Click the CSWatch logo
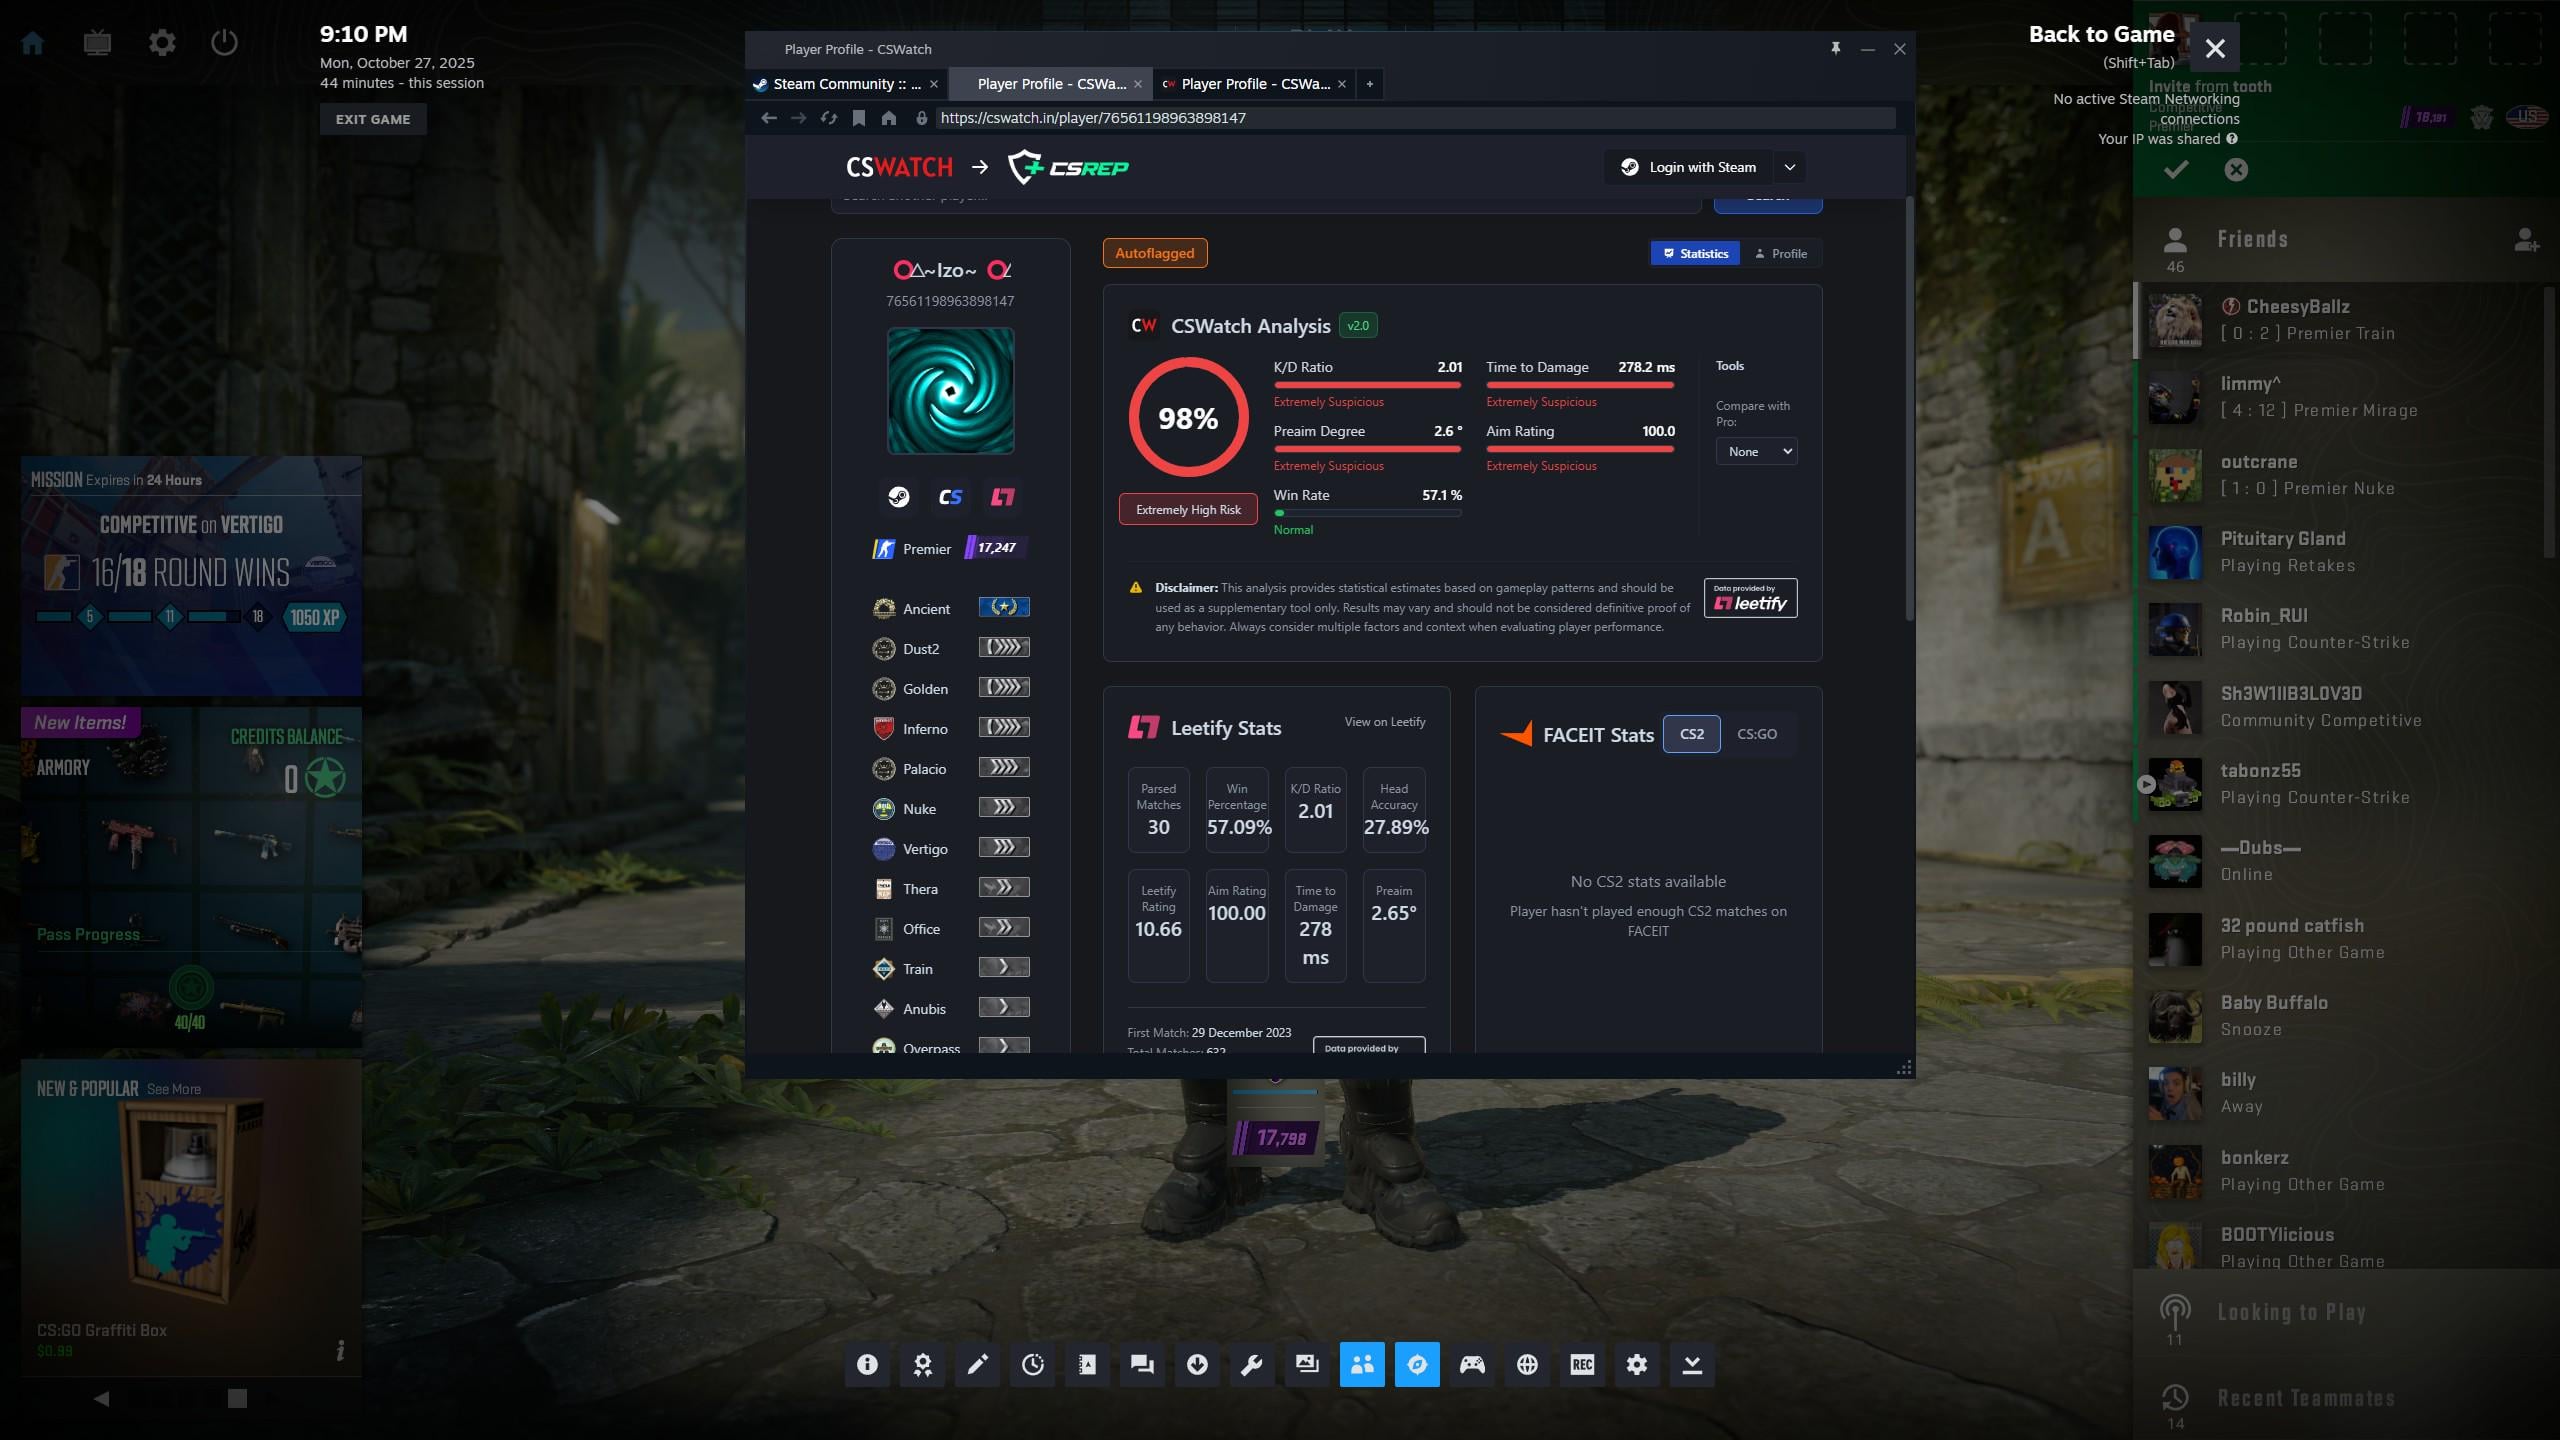The image size is (2560, 1440). (900, 168)
